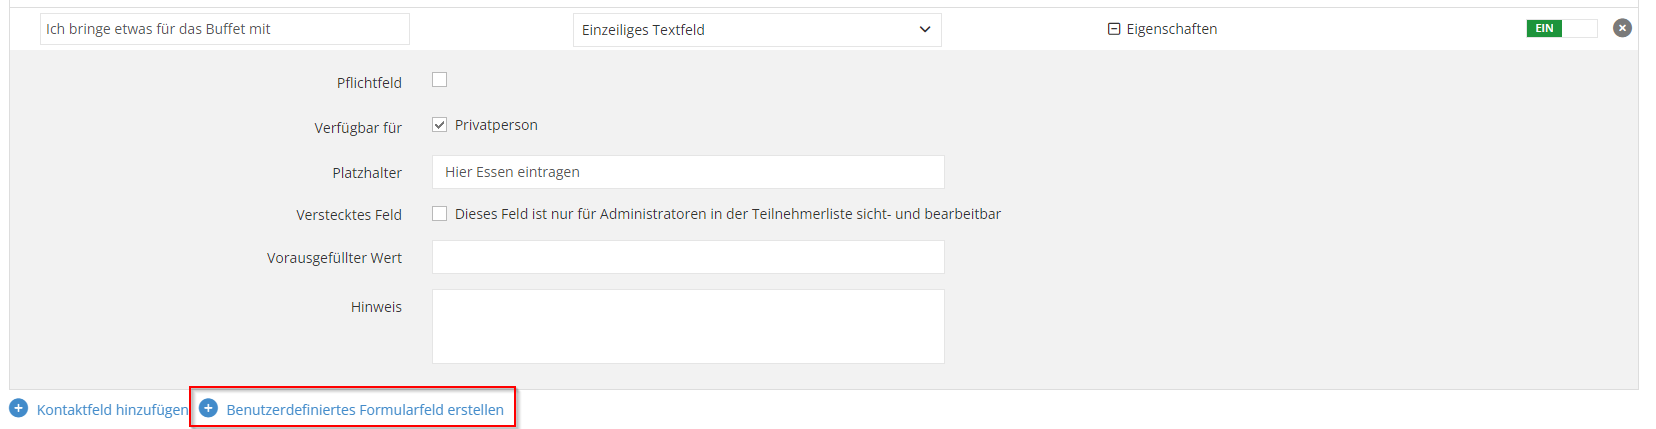Click the 'nur für Administratoren' checkbox label
The image size is (1656, 429).
tap(727, 214)
